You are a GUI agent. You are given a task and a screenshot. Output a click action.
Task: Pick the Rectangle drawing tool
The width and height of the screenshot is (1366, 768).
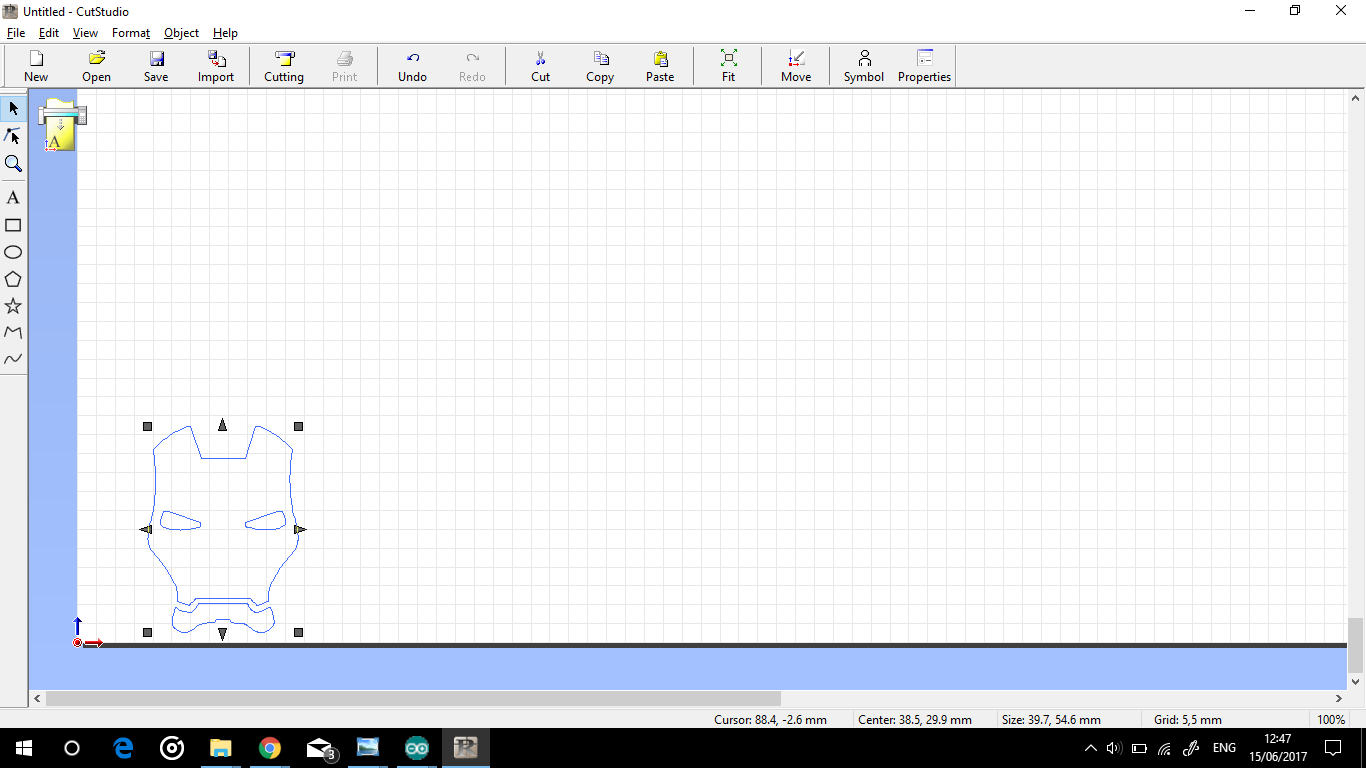tap(13, 225)
